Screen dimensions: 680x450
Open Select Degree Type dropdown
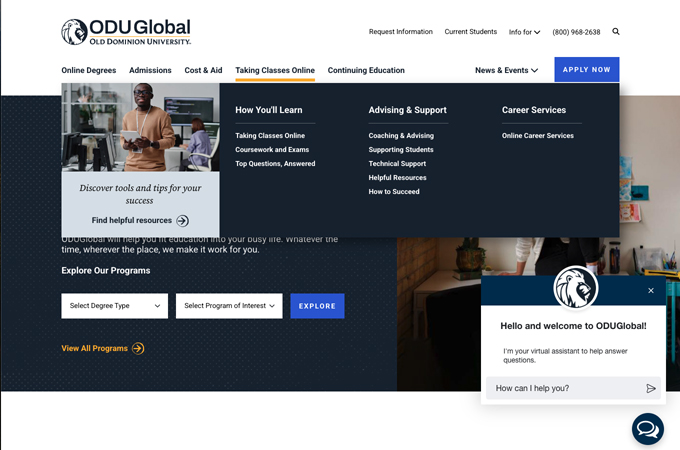point(114,306)
